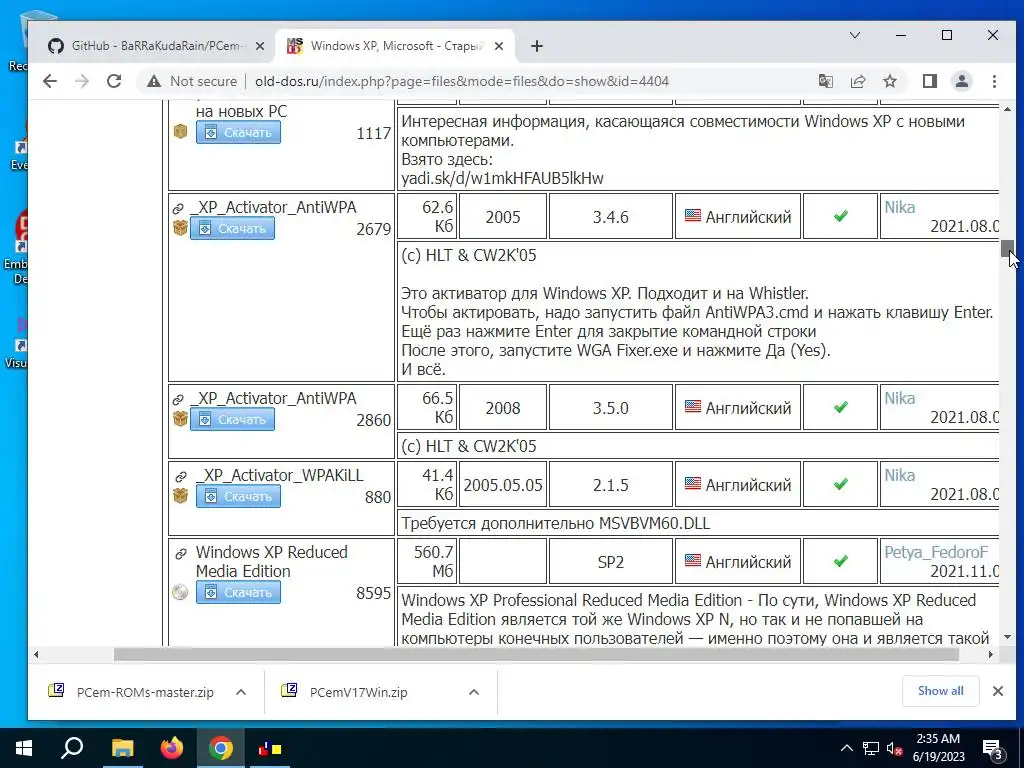This screenshot has width=1024, height=768.
Task: Open Chrome three-dot menu
Action: click(x=994, y=81)
